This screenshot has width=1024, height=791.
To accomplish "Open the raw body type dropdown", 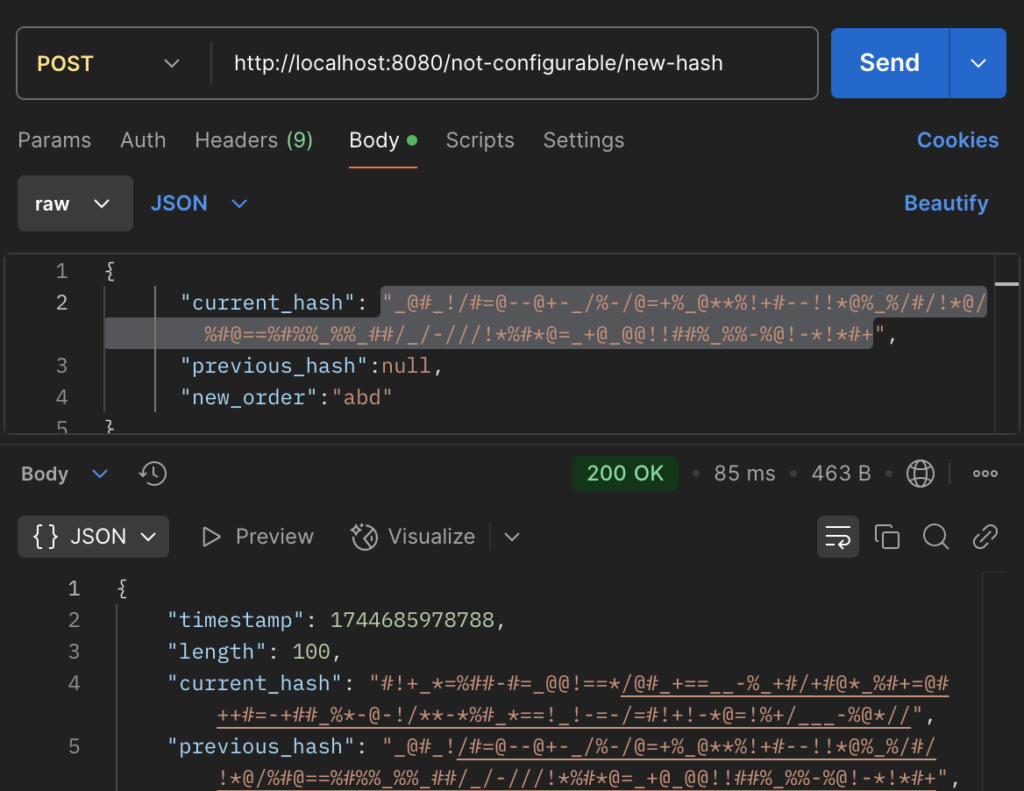I will click(x=74, y=204).
